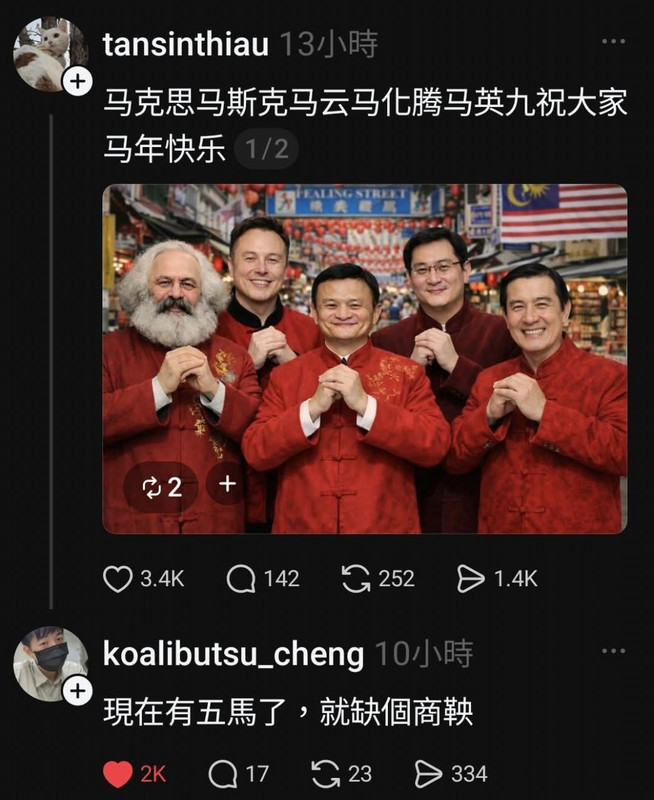Repost the tansinthiau post showing 252
This screenshot has width=654, height=800.
pos(356,579)
